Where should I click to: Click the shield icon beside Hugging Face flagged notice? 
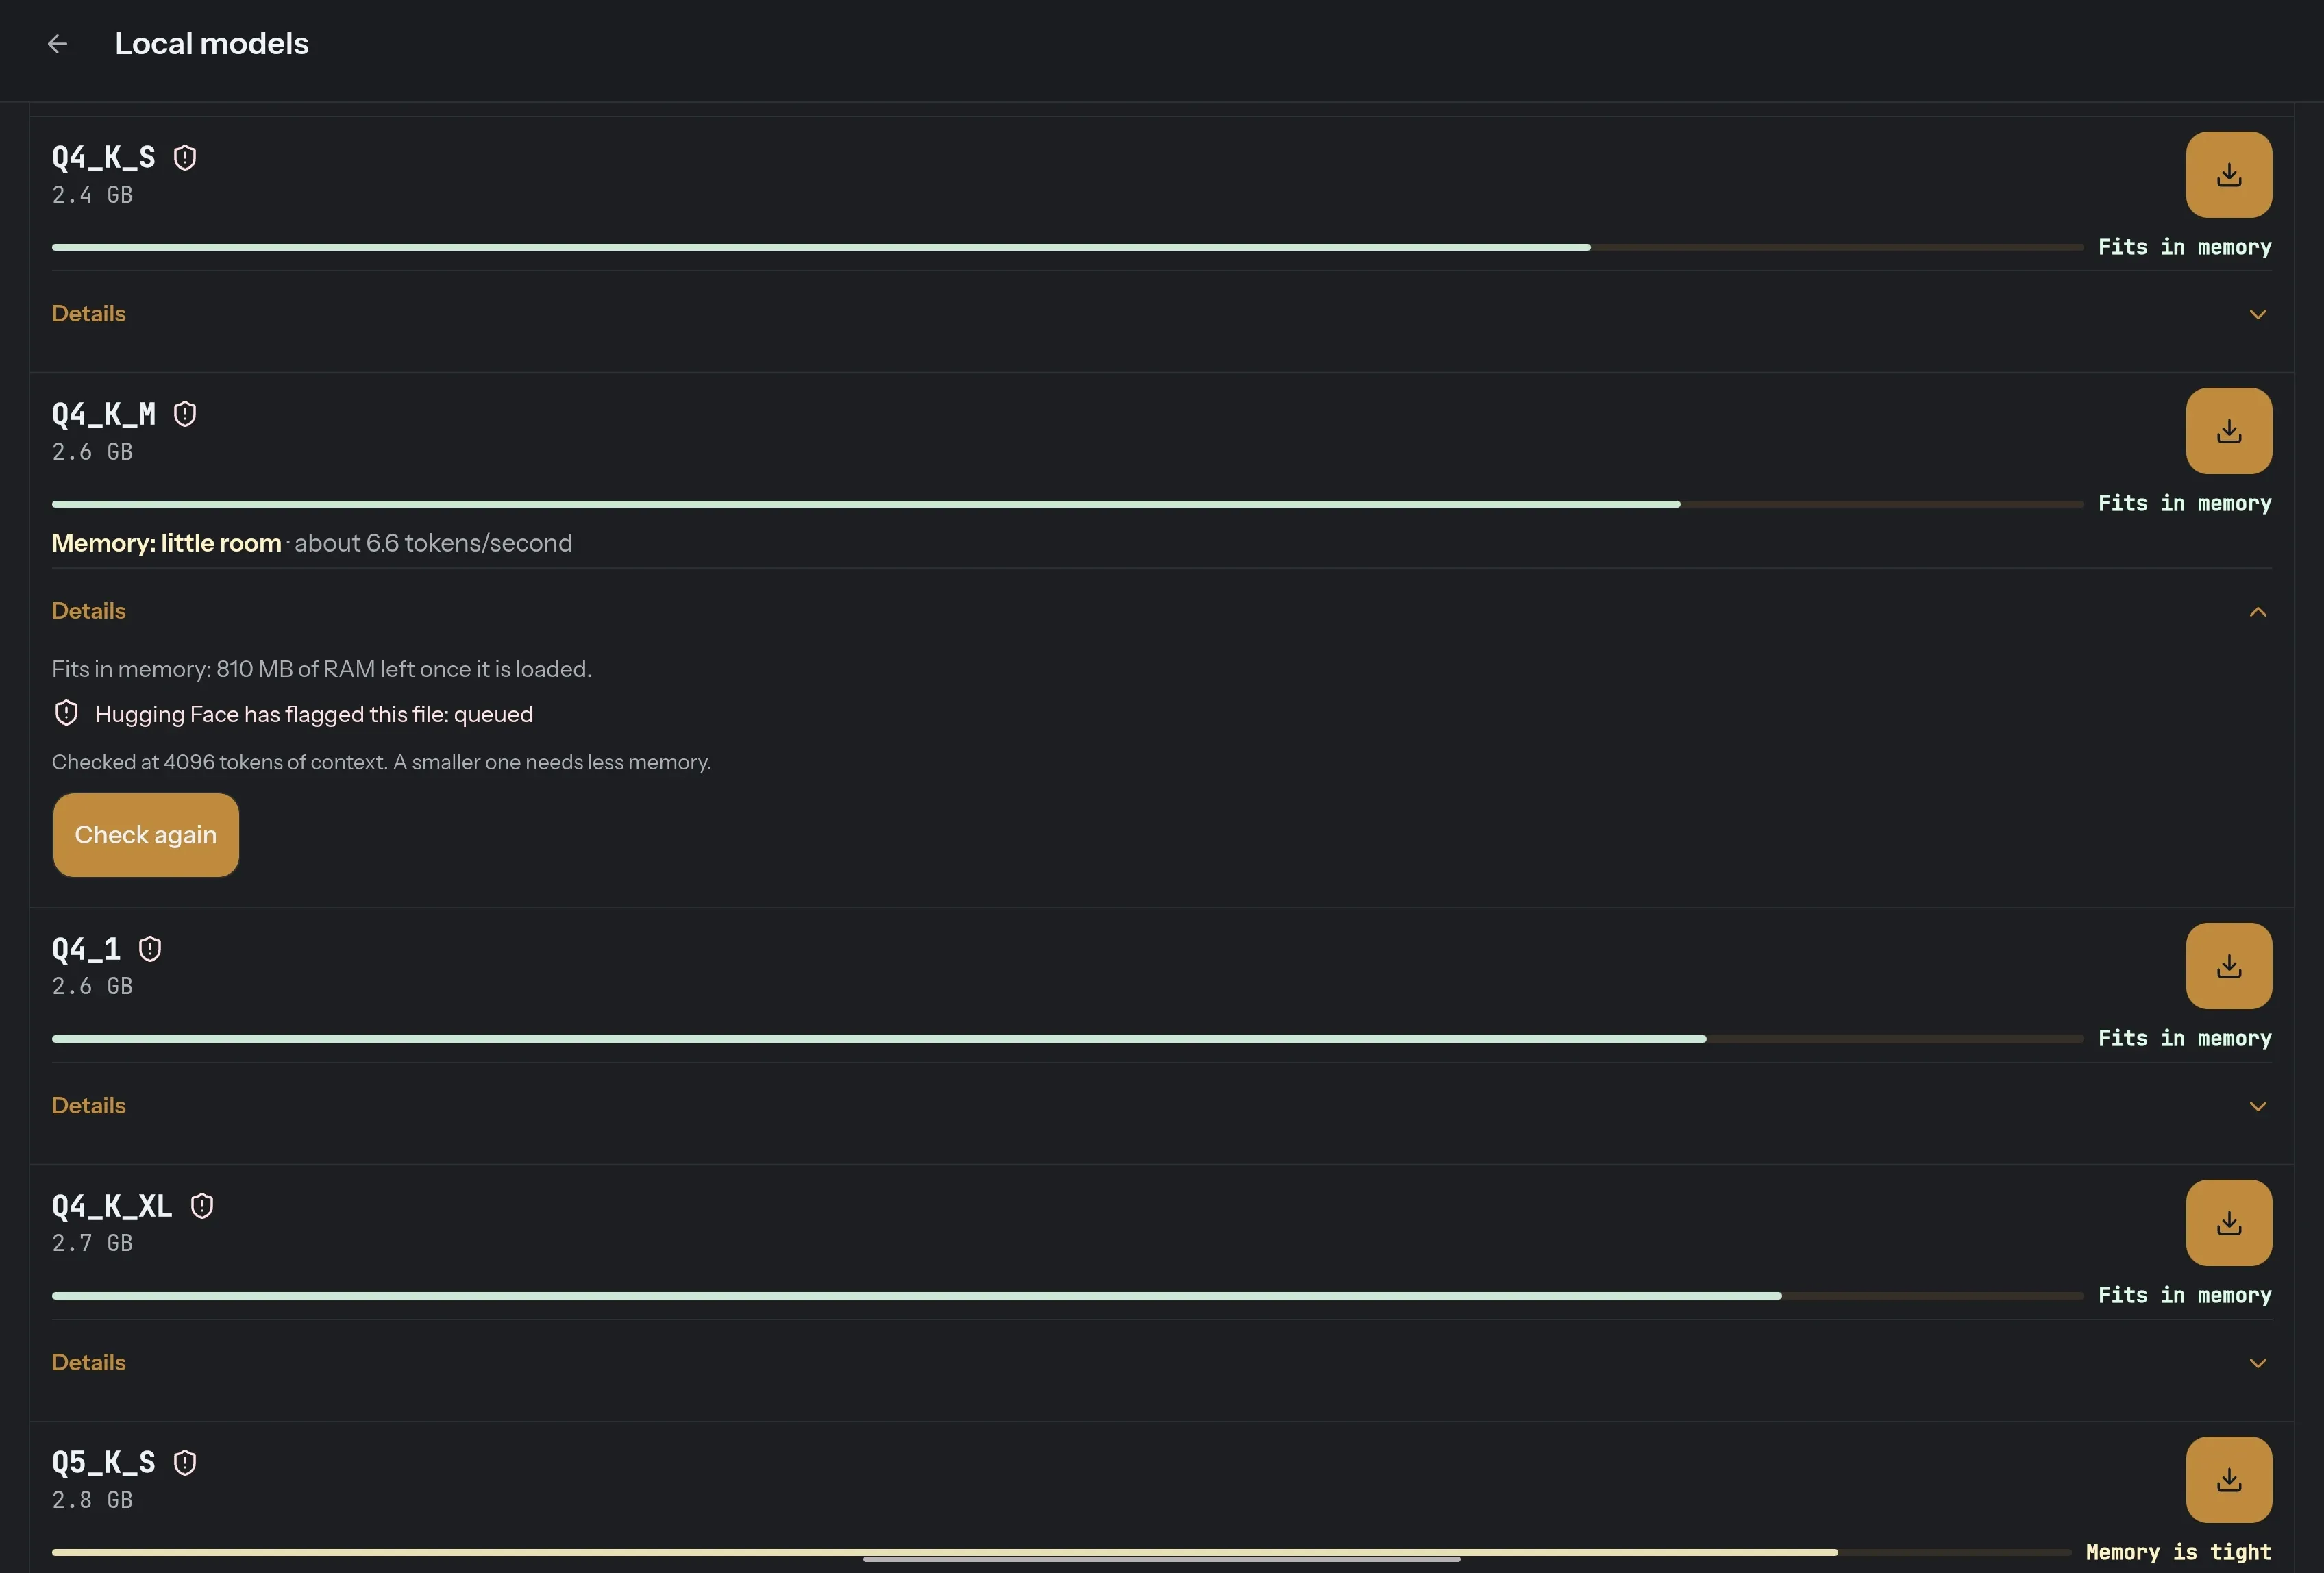tap(66, 713)
